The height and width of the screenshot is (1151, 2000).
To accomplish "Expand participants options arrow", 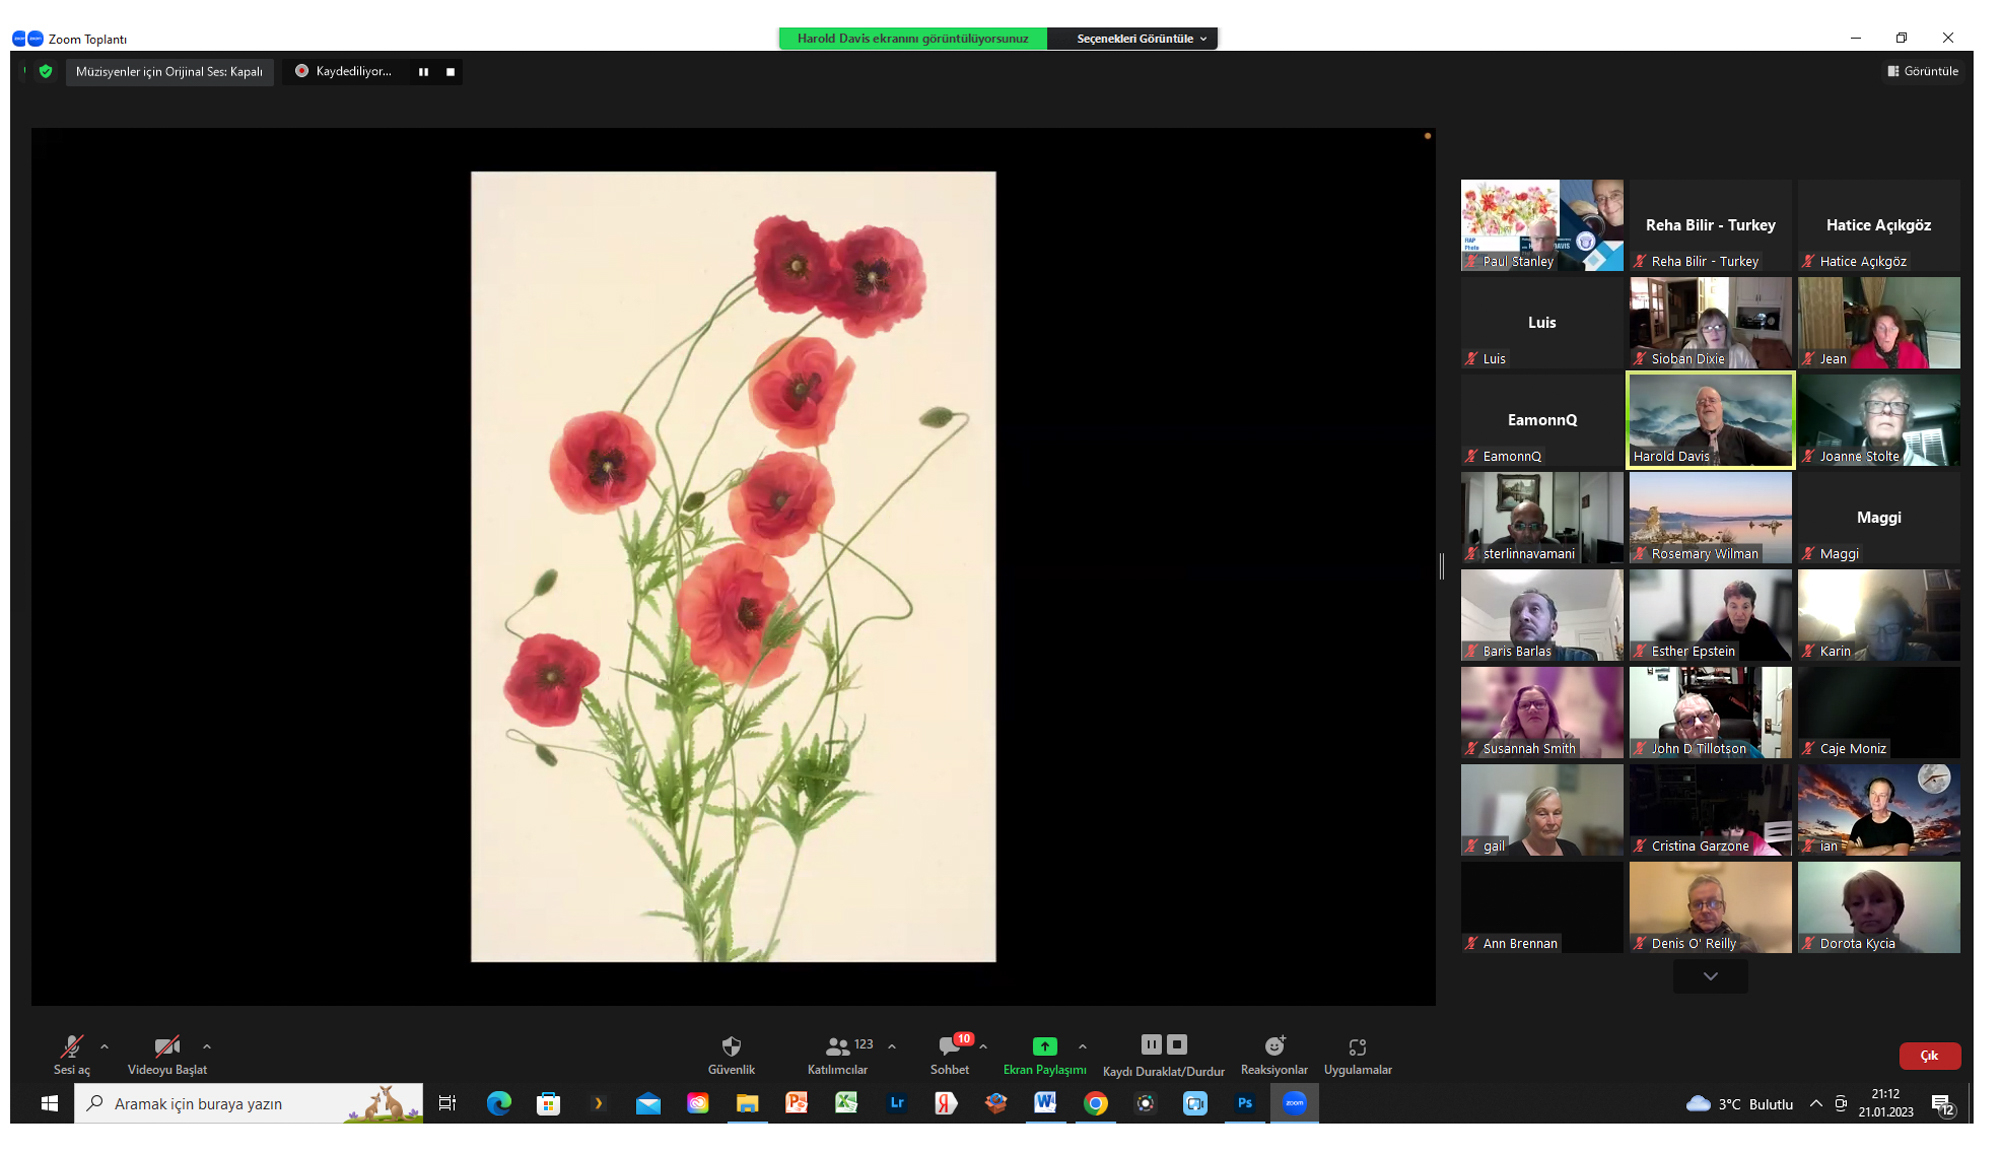I will (892, 1046).
